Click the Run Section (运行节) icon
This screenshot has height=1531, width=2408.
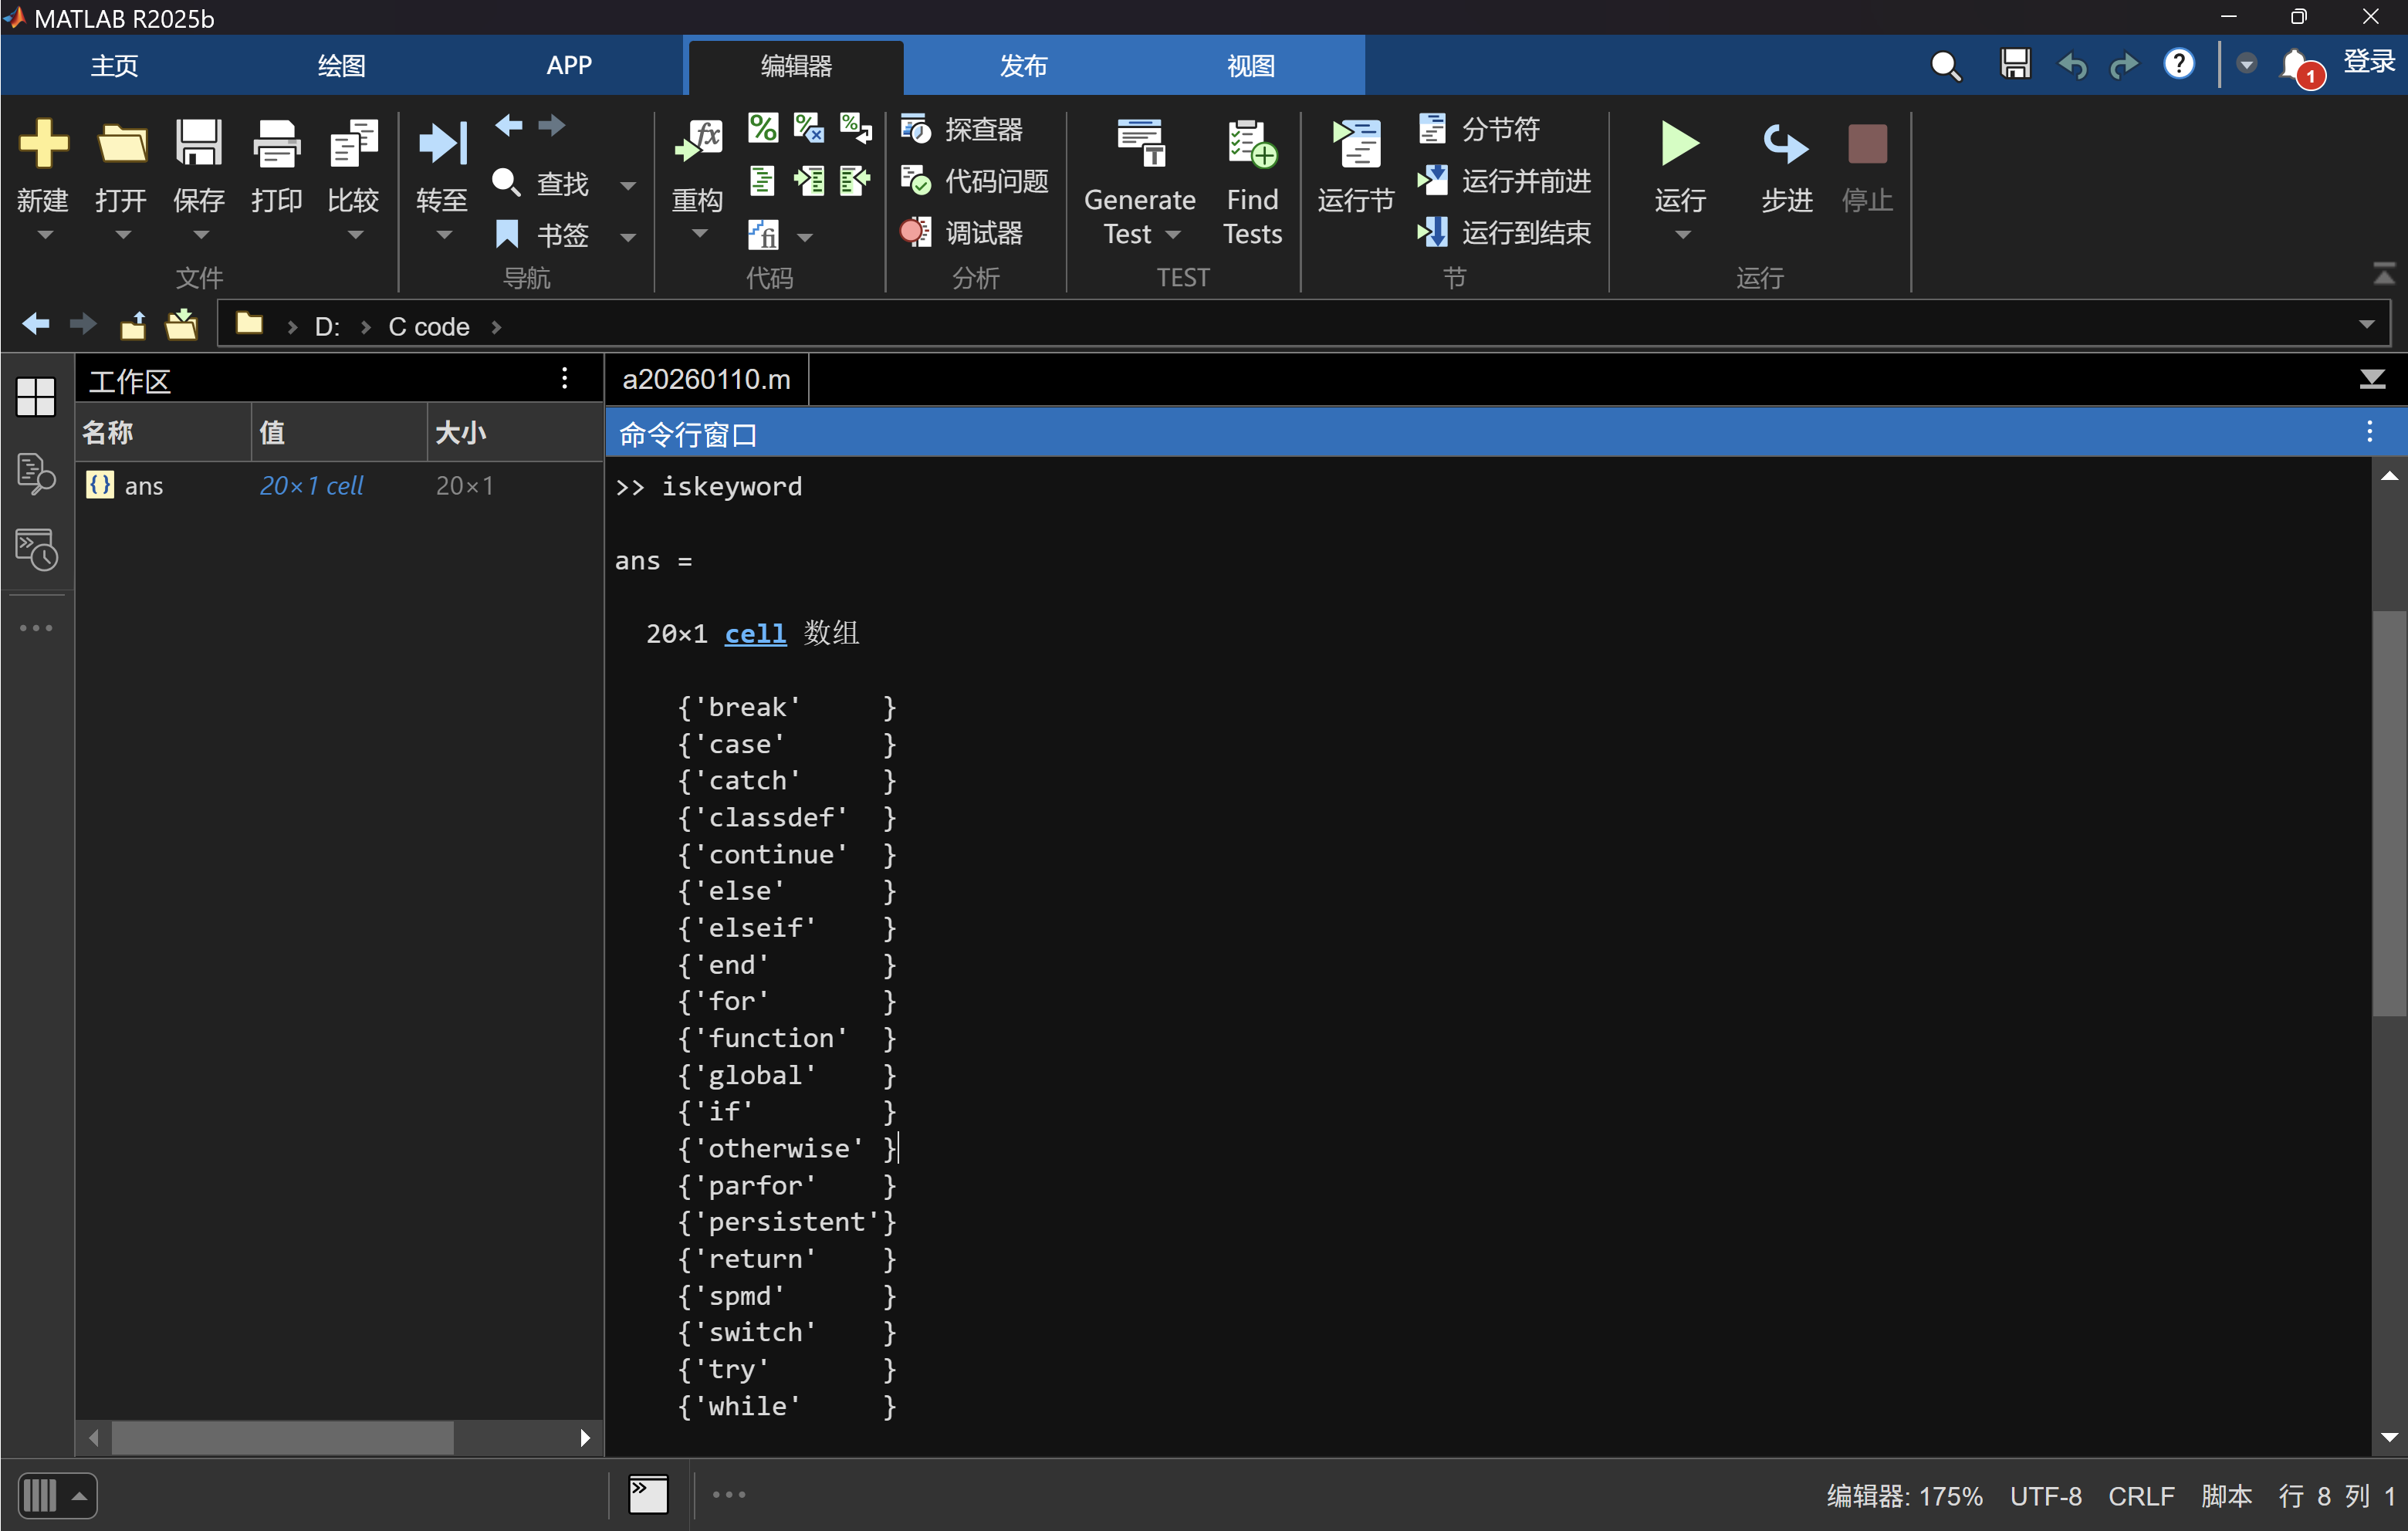1355,145
